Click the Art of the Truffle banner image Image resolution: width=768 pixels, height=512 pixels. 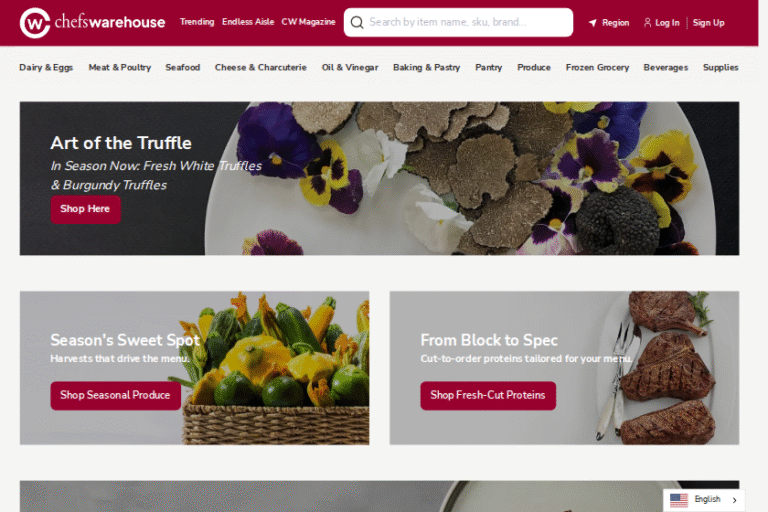pyautogui.click(x=379, y=178)
